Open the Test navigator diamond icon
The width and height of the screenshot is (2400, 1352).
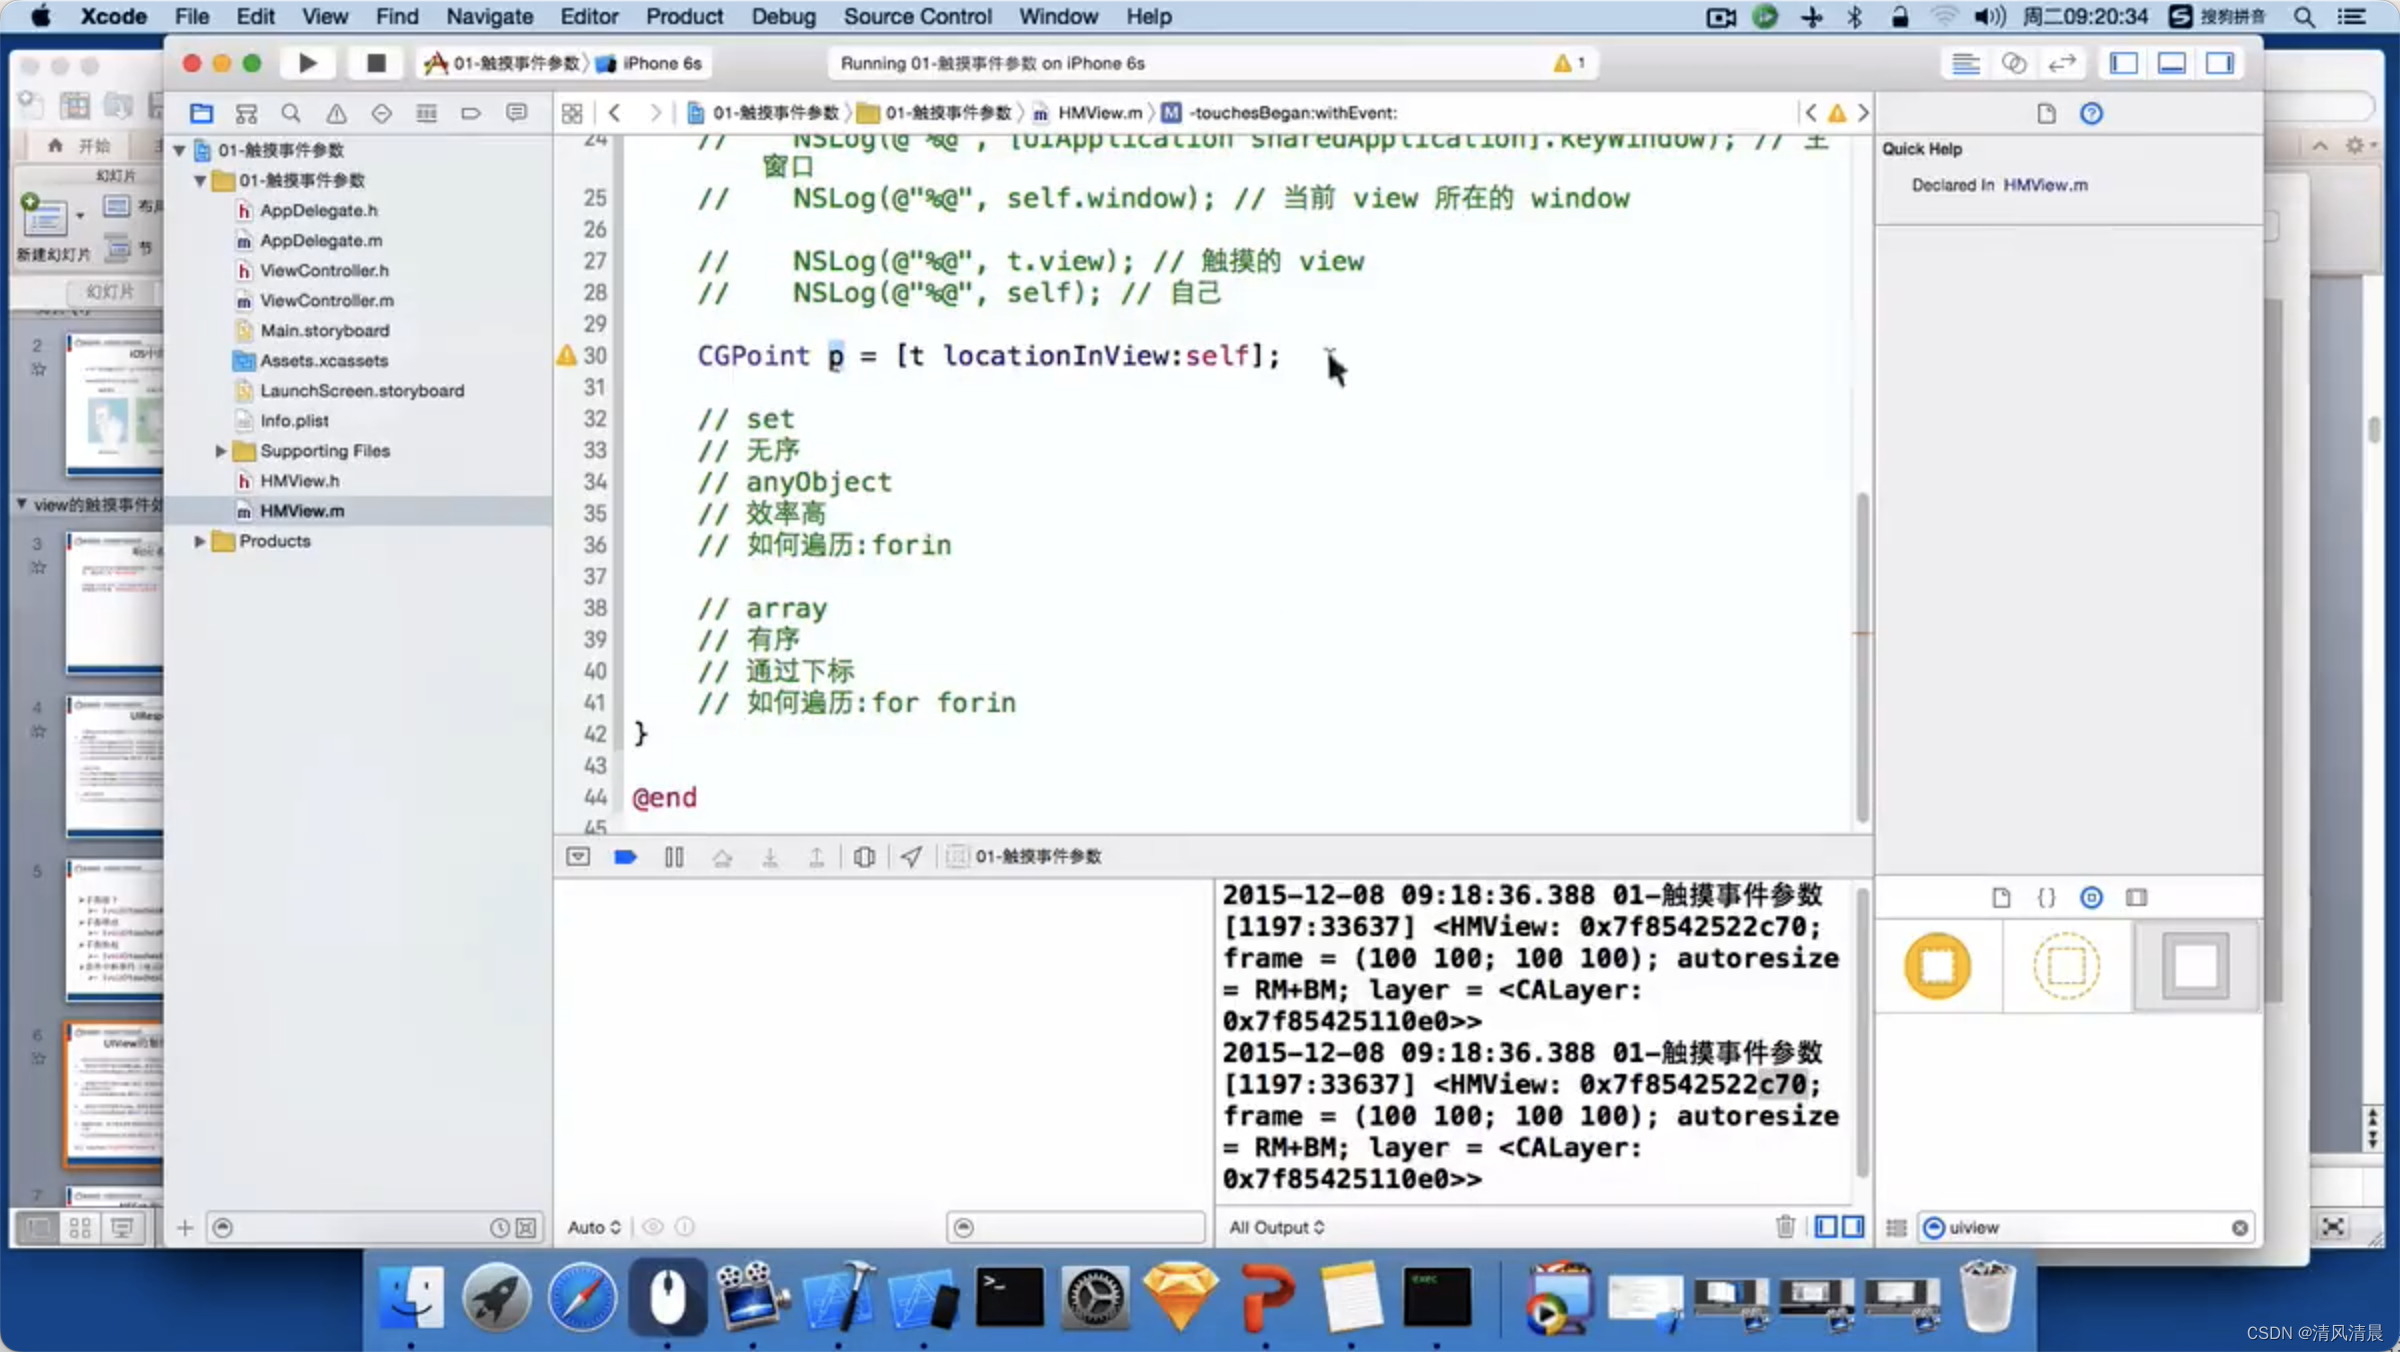381,113
